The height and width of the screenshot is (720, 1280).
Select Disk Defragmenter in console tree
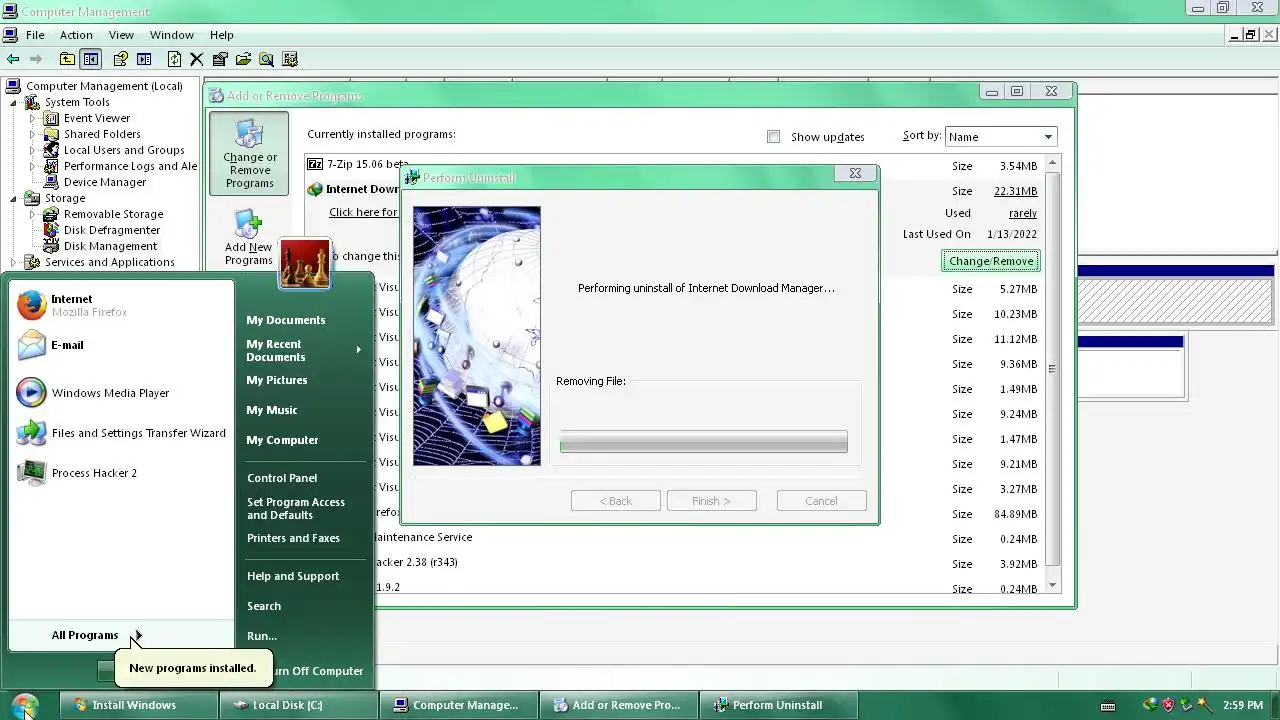point(112,230)
